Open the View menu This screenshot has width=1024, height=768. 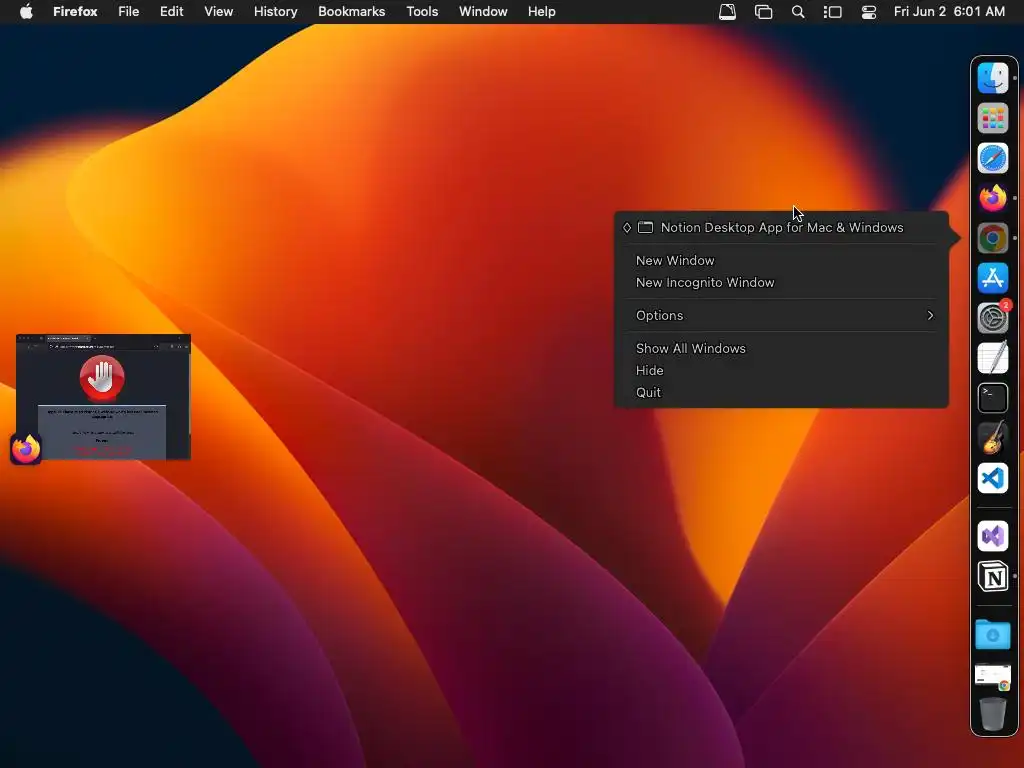point(218,12)
